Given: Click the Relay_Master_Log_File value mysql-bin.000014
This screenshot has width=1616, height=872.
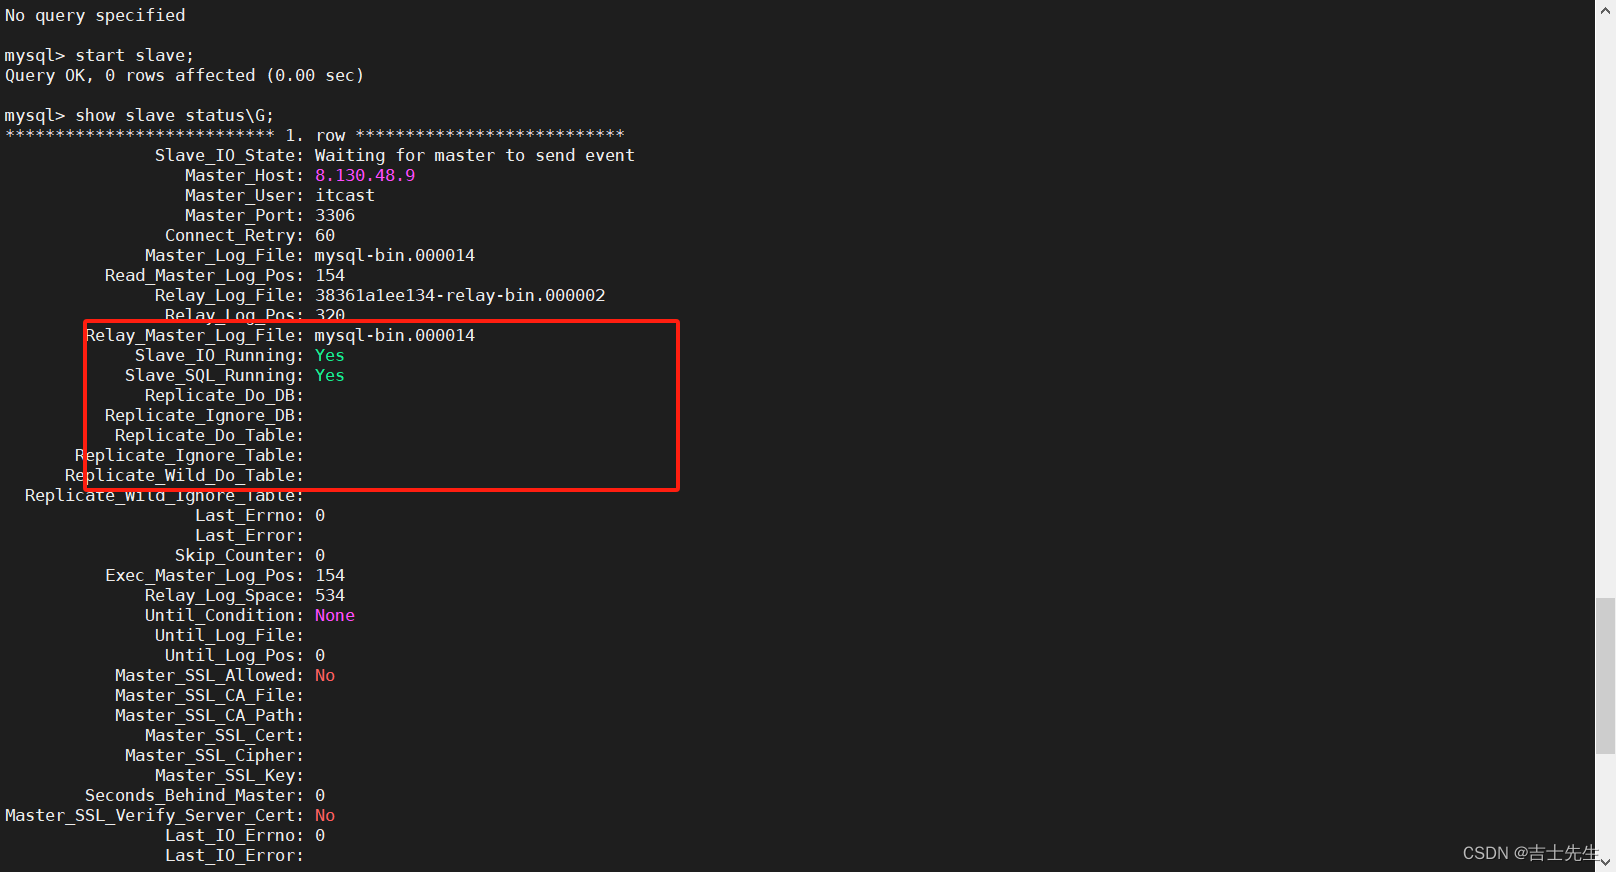Looking at the screenshot, I should [395, 336].
